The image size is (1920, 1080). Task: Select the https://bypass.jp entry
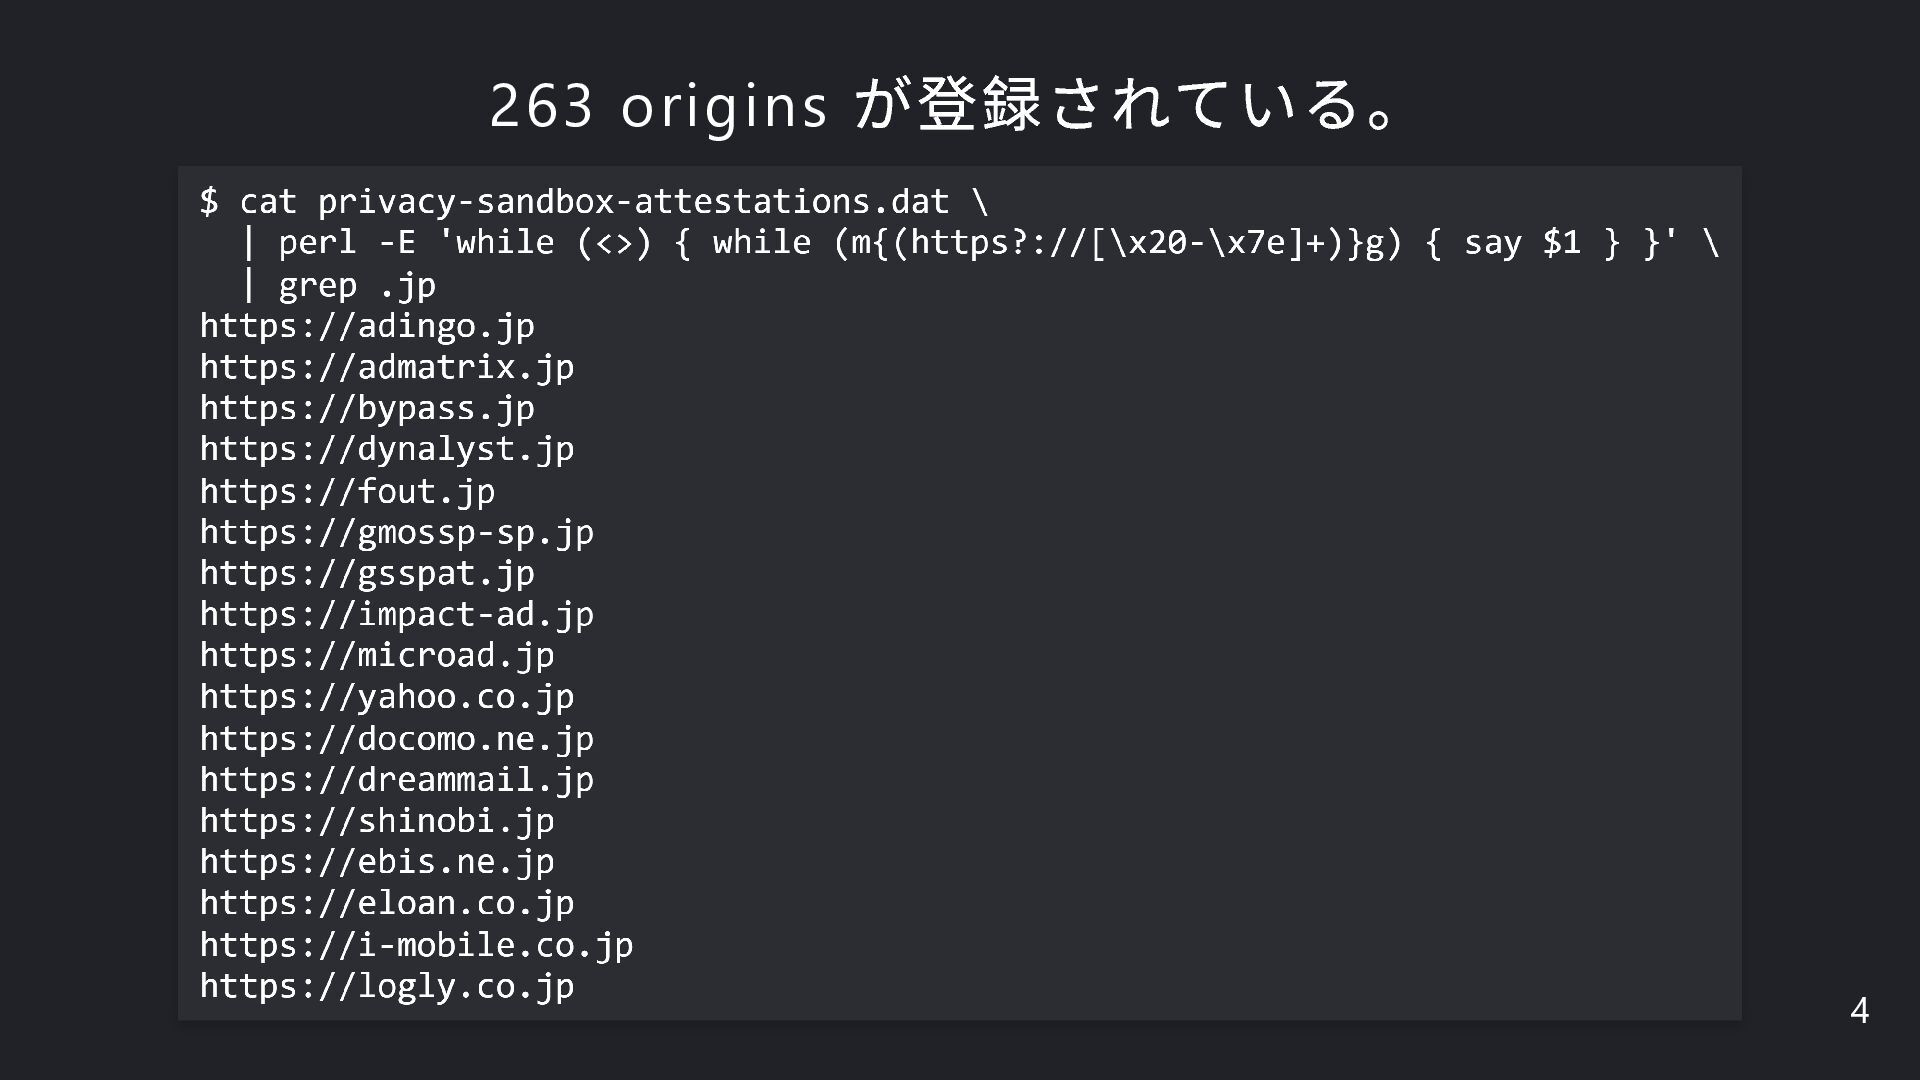click(367, 408)
